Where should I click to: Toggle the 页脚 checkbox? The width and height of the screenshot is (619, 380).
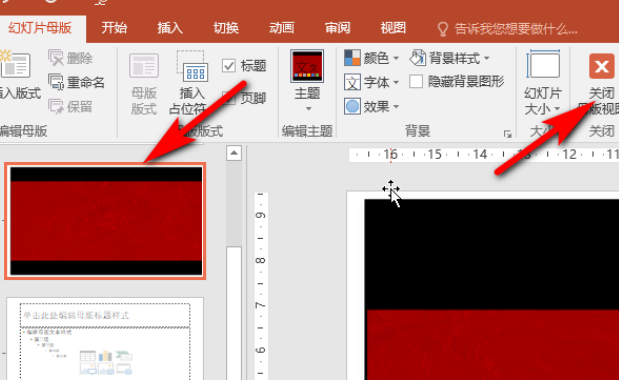[229, 97]
